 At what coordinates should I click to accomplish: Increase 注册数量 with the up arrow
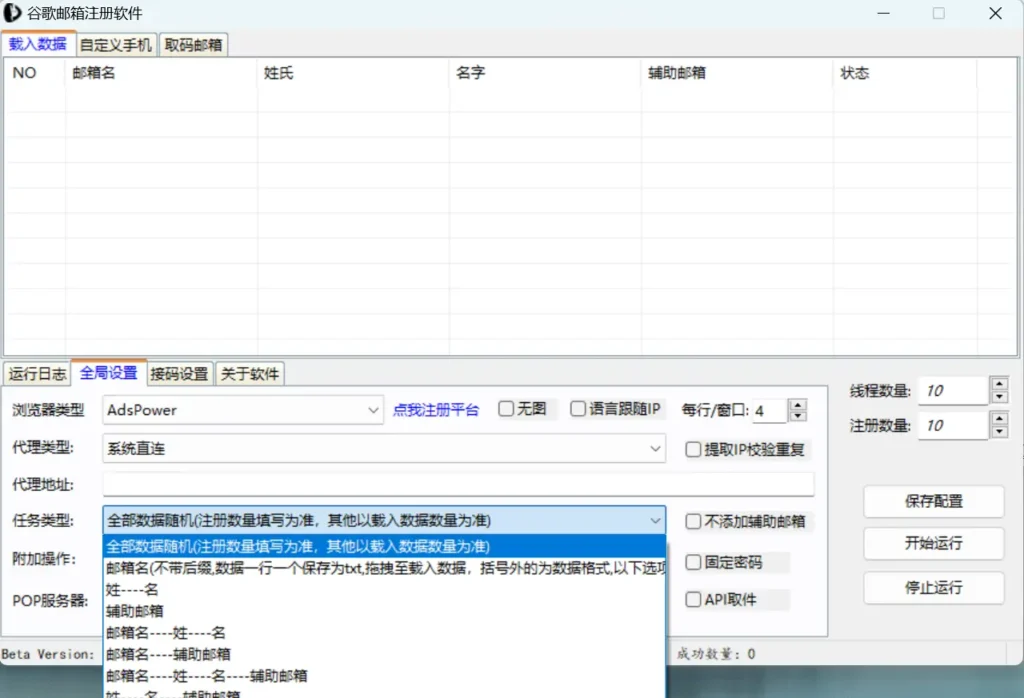pyautogui.click(x=999, y=419)
